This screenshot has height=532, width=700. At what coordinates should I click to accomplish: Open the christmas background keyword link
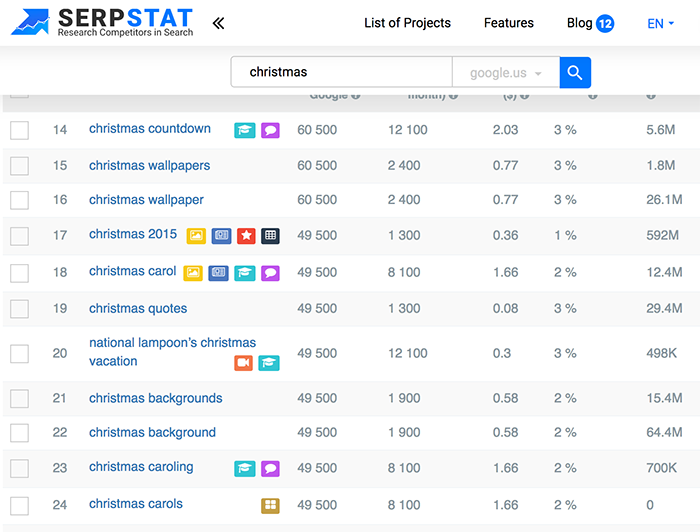(152, 432)
